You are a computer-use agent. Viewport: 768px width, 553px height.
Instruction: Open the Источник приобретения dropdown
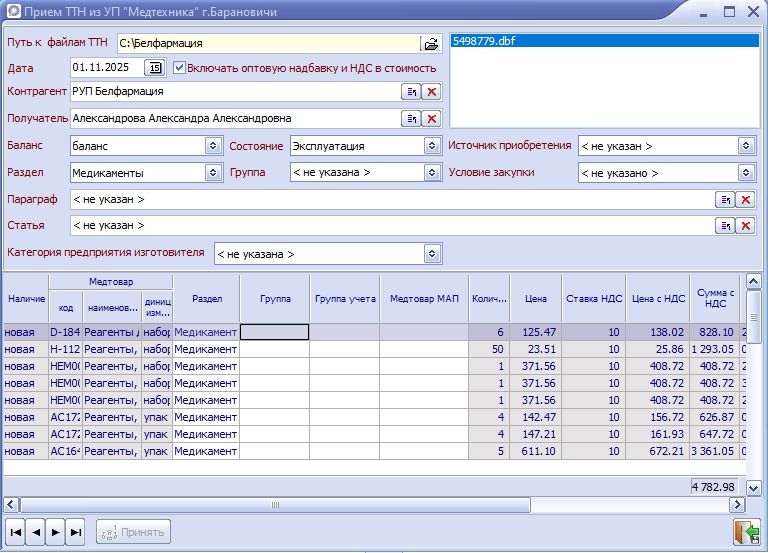[746, 146]
